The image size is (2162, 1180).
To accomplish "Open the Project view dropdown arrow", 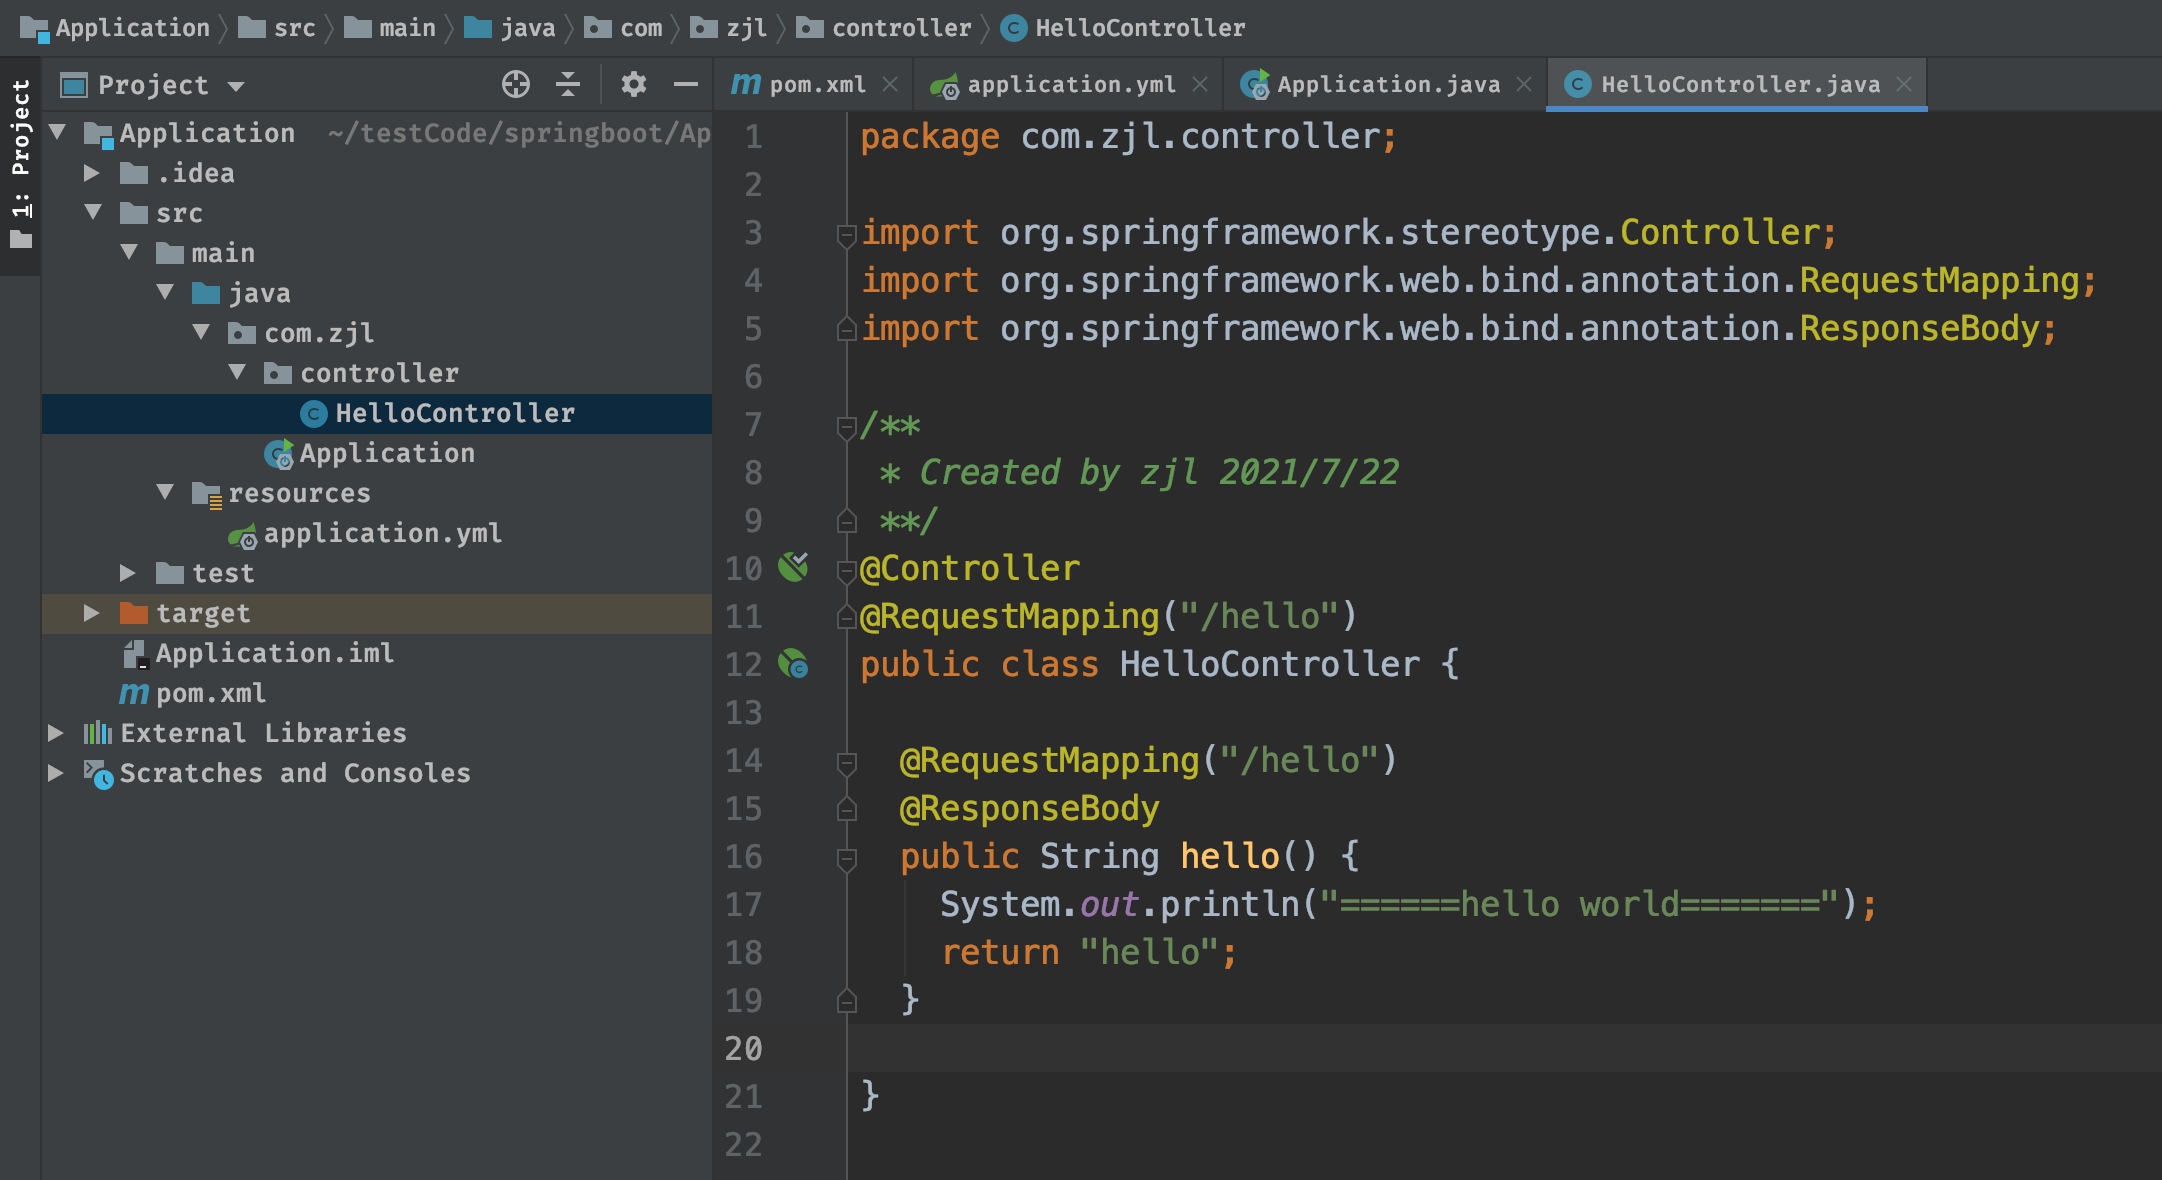I will 236,86.
